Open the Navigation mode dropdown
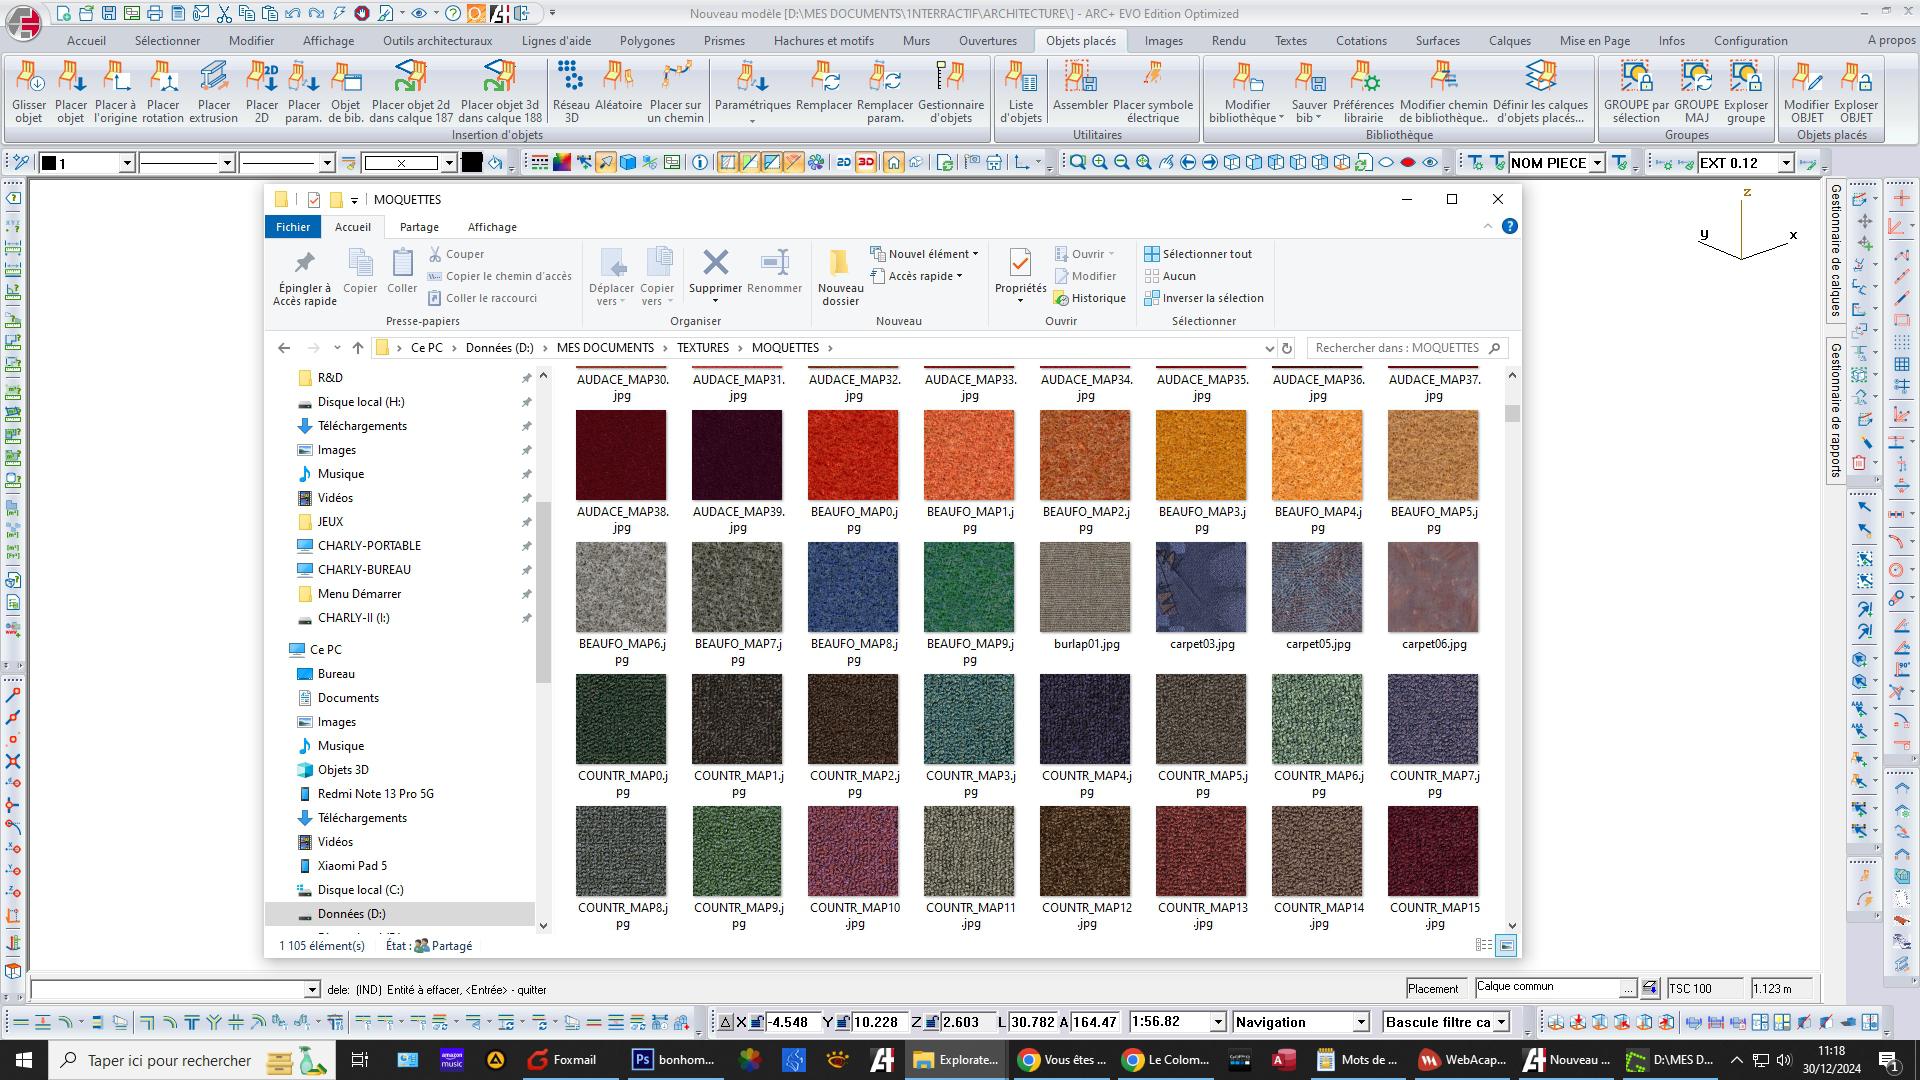The height and width of the screenshot is (1080, 1920). (1360, 1022)
